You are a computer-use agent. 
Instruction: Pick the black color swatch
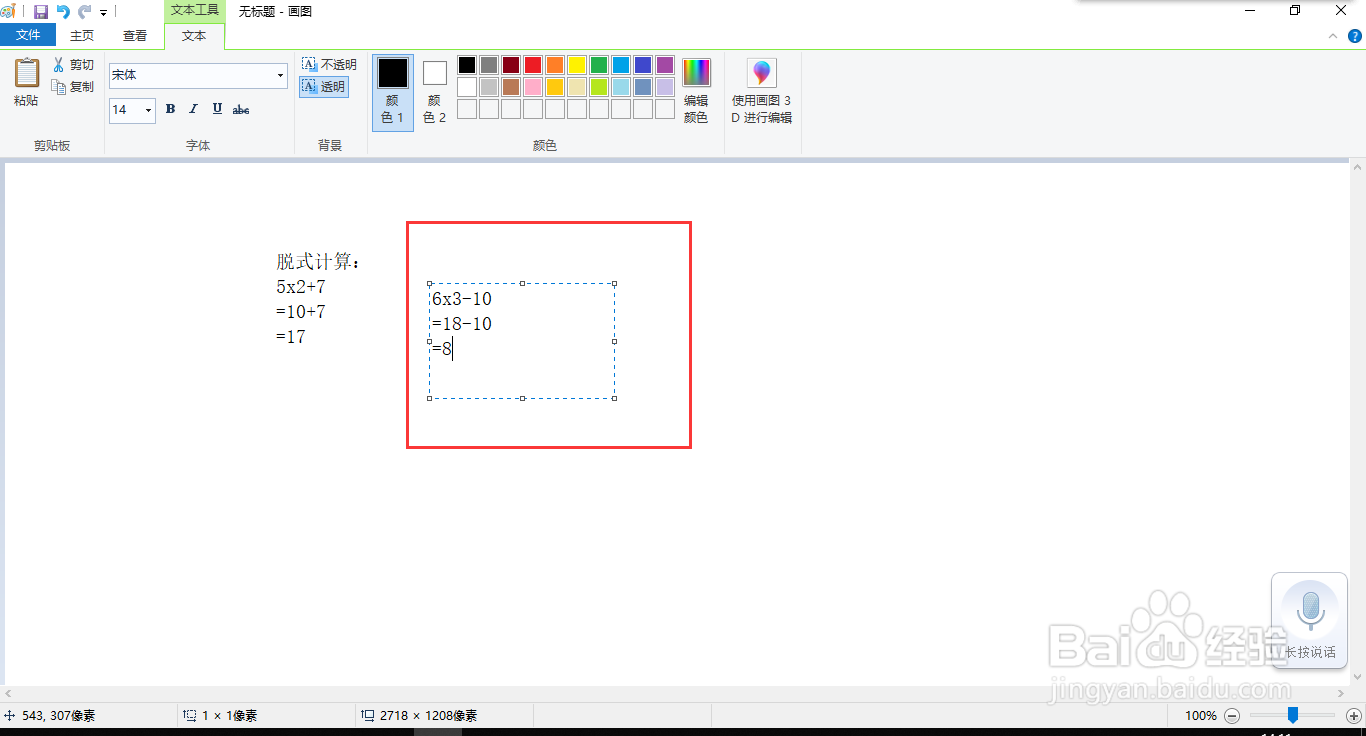(467, 65)
